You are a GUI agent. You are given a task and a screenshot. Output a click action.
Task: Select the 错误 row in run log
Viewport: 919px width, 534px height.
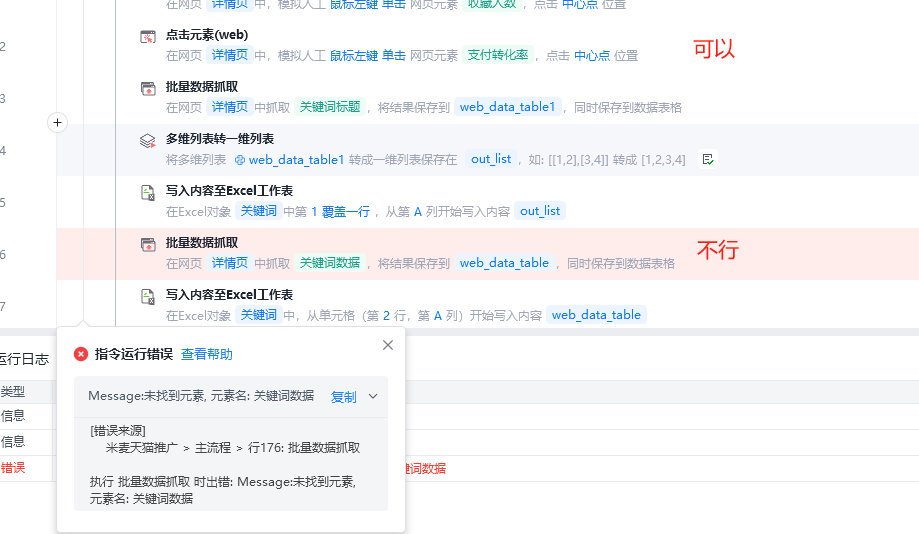[x=13, y=467]
